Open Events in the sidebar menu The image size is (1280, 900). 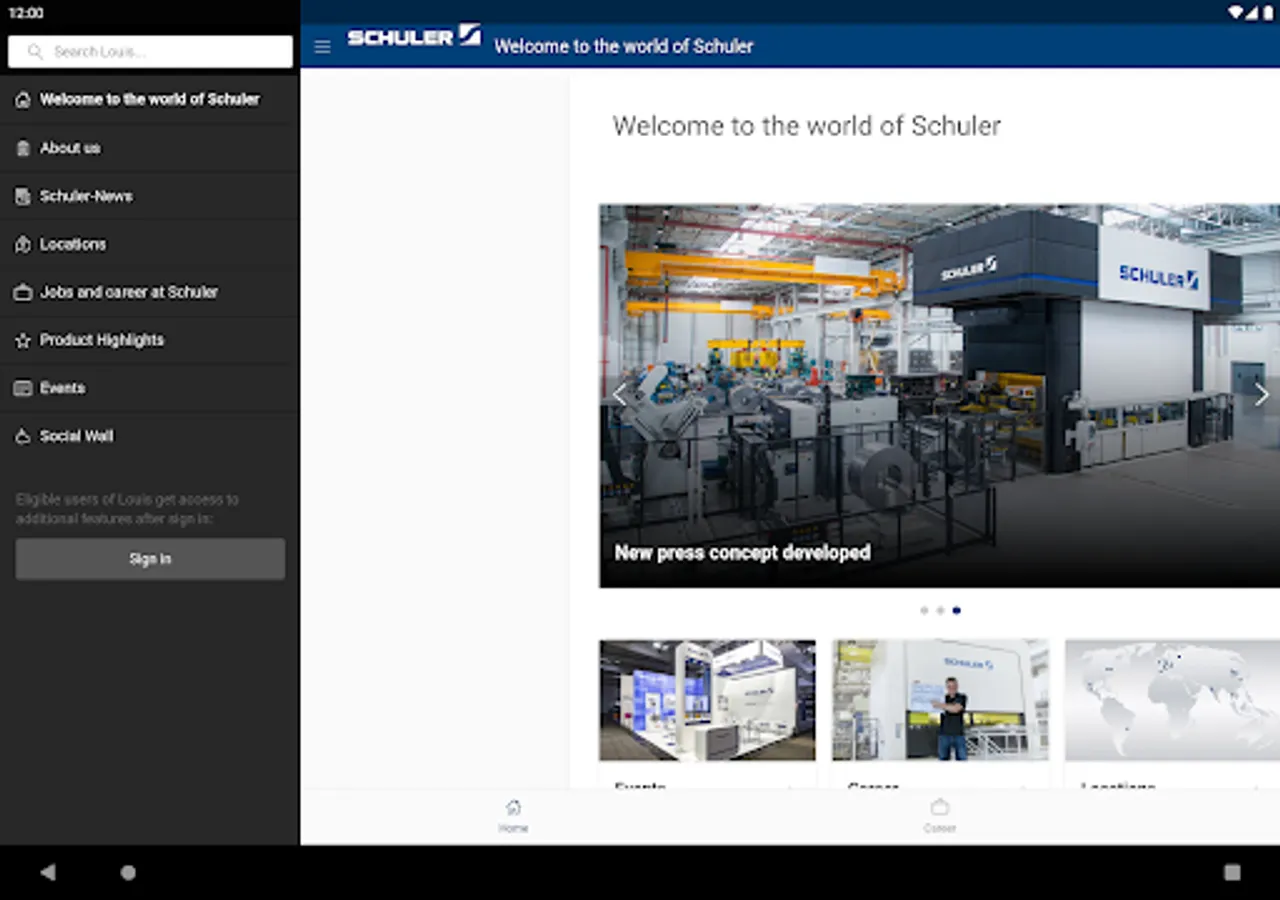[x=150, y=388]
